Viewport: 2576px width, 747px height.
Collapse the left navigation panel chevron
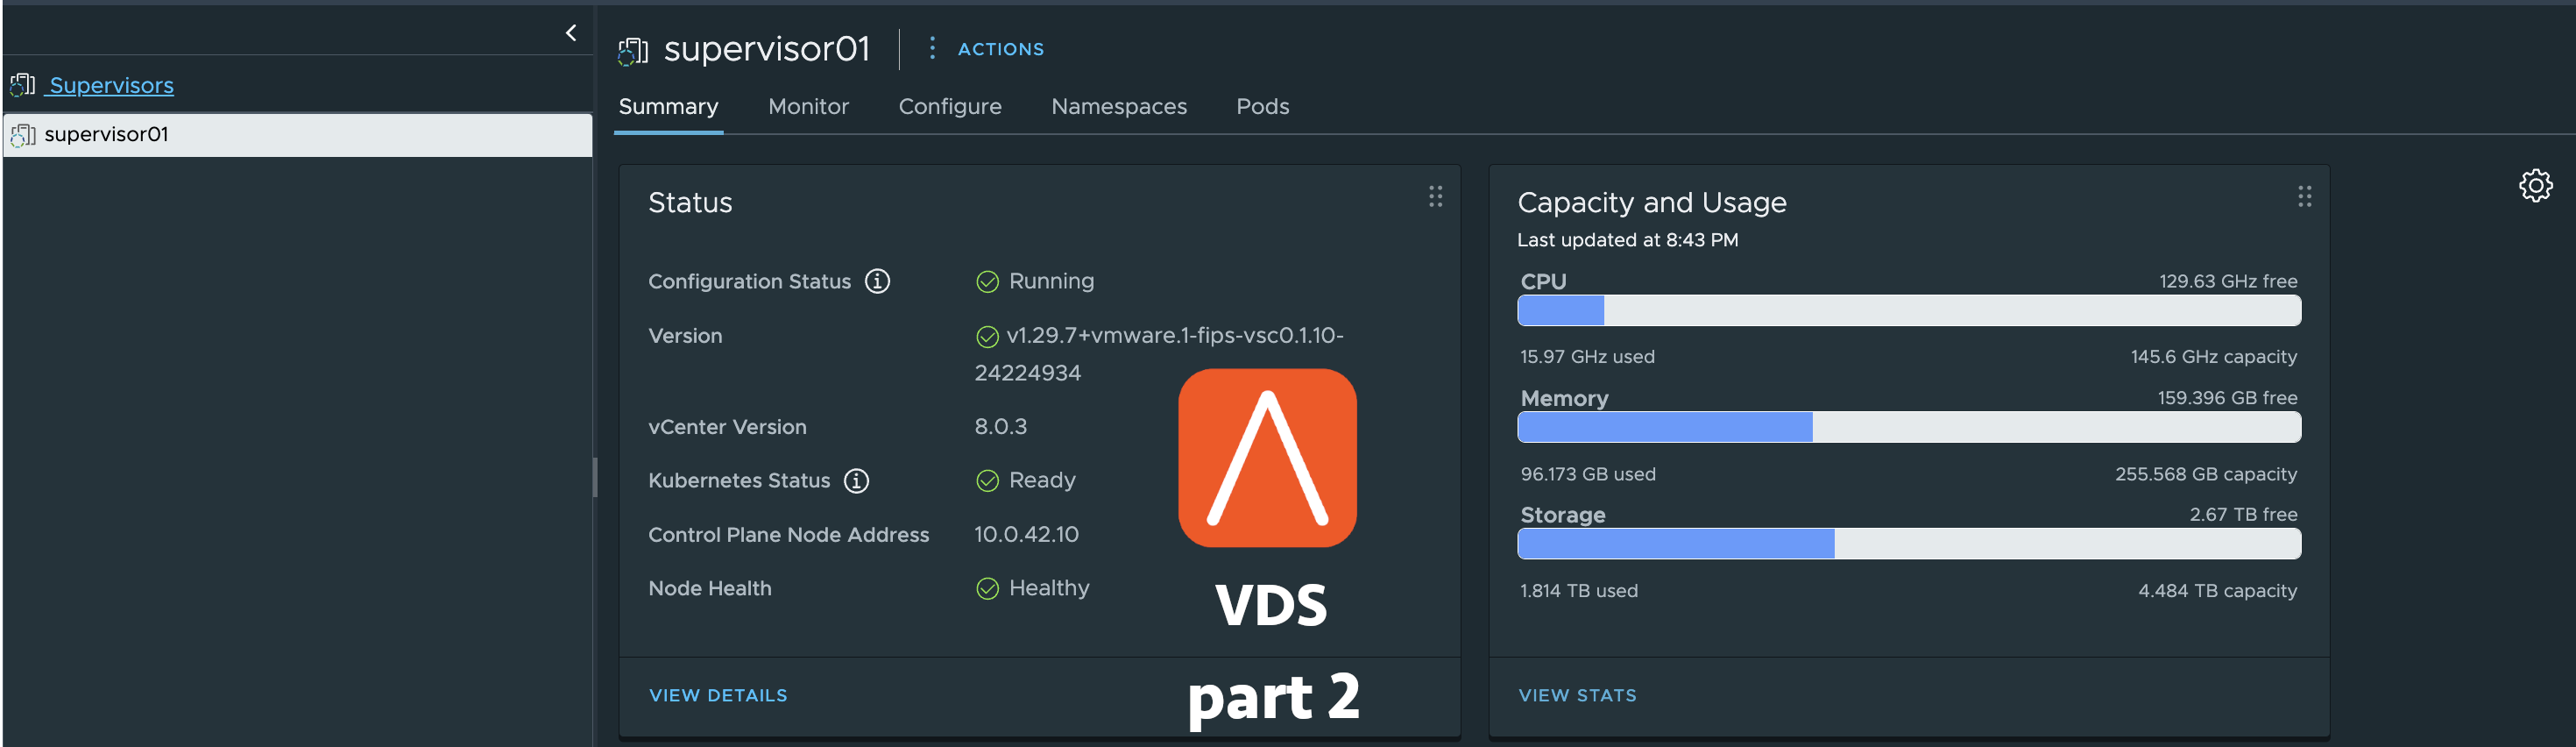coord(571,33)
